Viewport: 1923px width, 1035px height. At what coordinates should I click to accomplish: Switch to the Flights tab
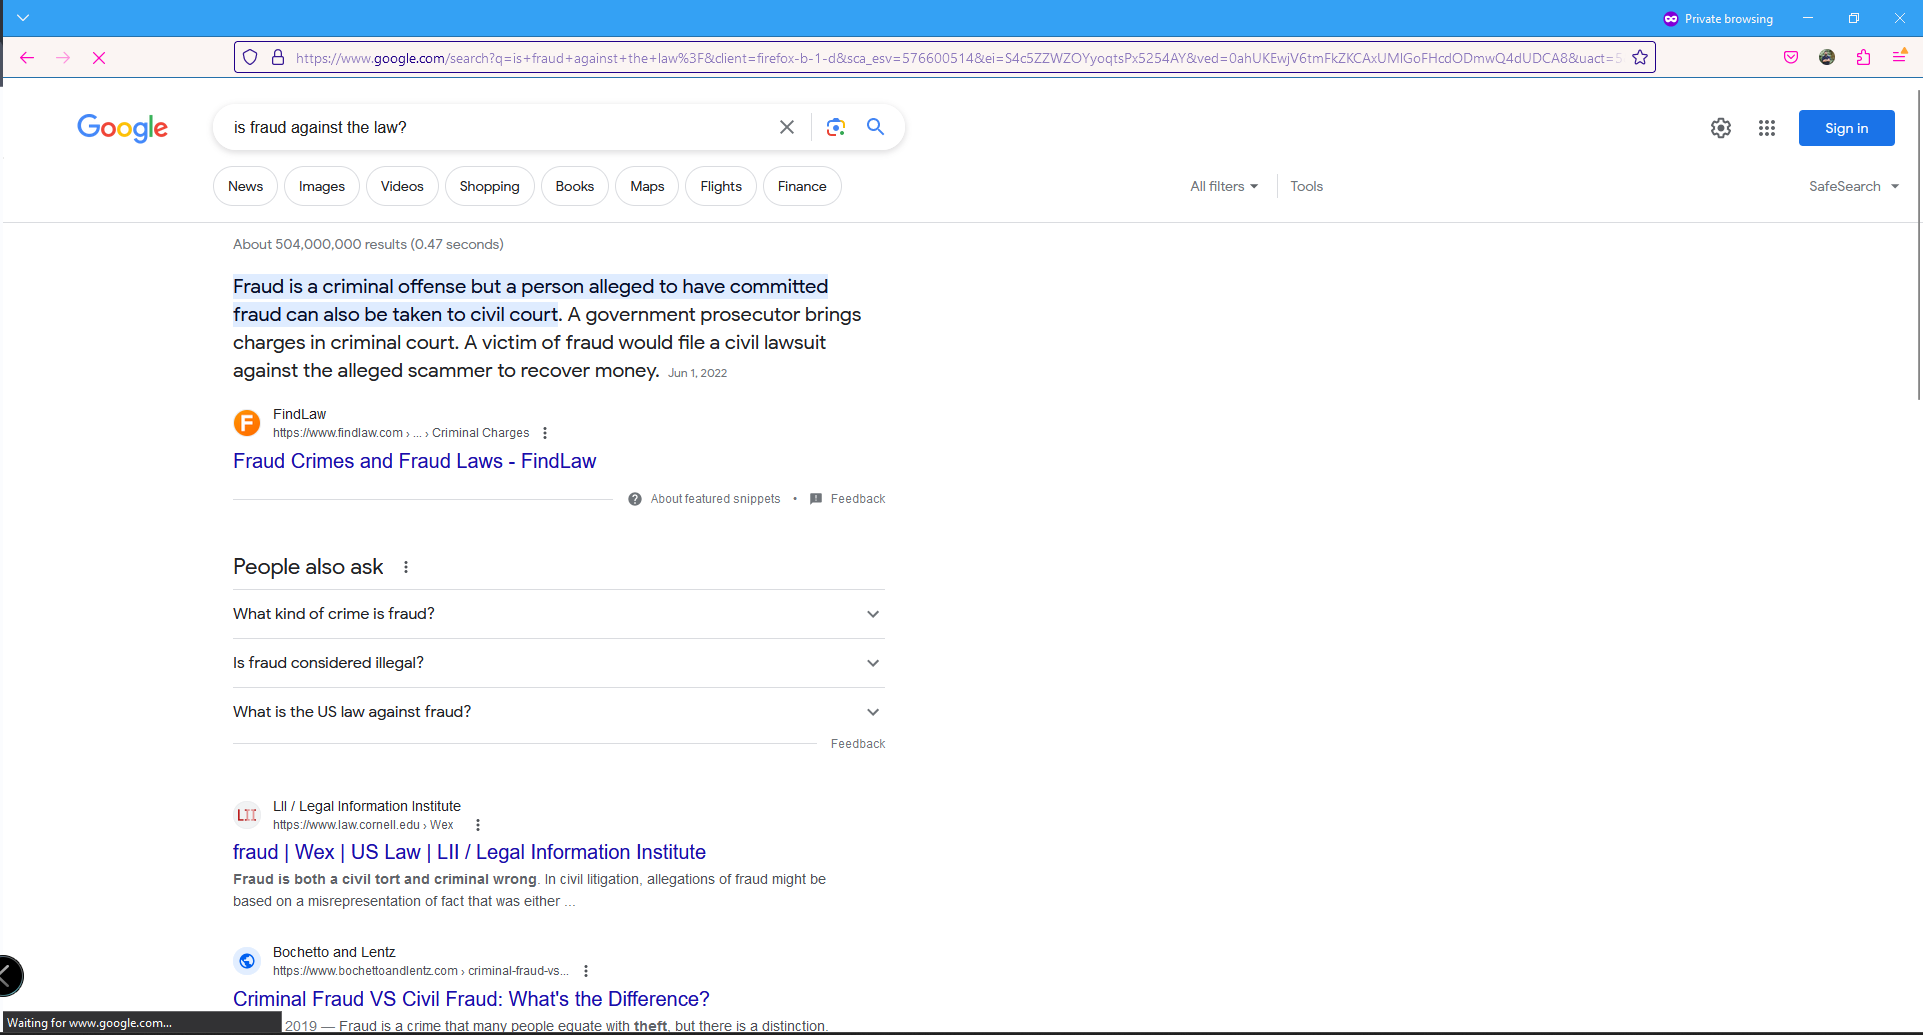click(x=721, y=186)
